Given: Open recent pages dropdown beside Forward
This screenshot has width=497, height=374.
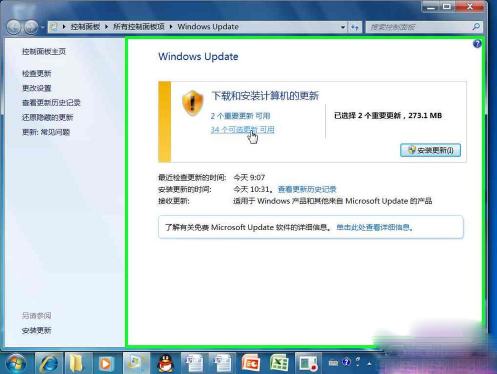Looking at the screenshot, I should click(x=43, y=27).
